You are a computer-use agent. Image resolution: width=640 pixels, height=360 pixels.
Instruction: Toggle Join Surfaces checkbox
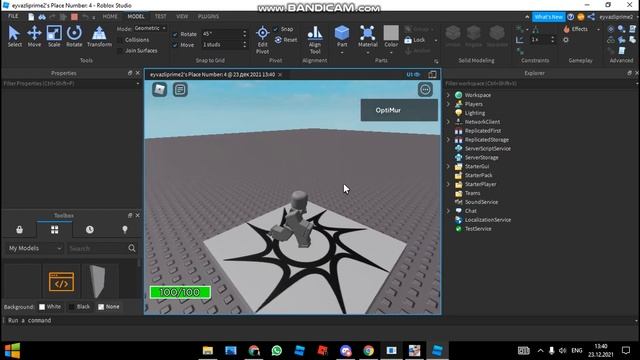tap(120, 51)
